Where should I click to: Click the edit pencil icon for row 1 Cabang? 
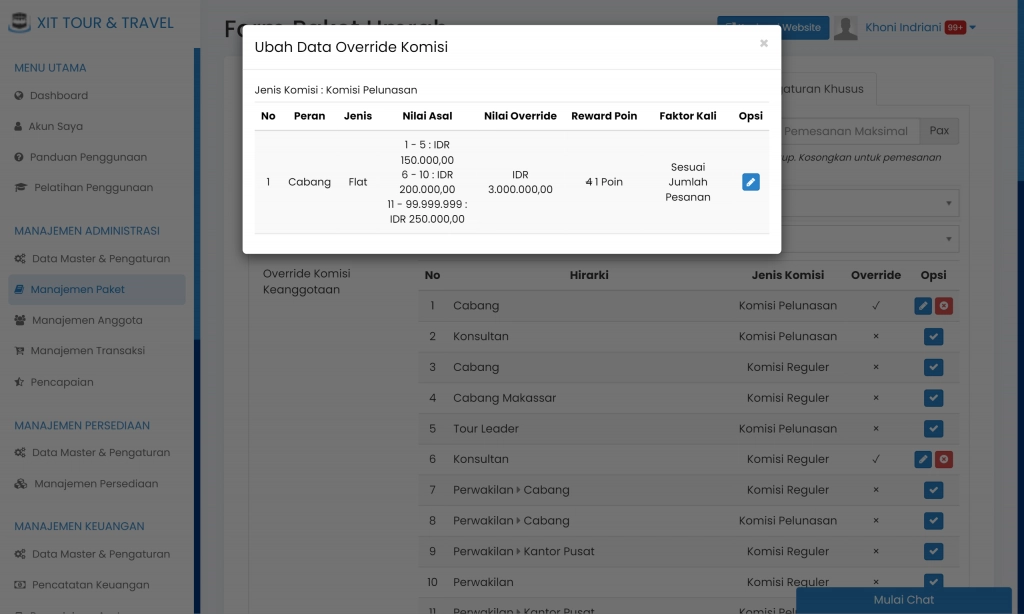(923, 306)
